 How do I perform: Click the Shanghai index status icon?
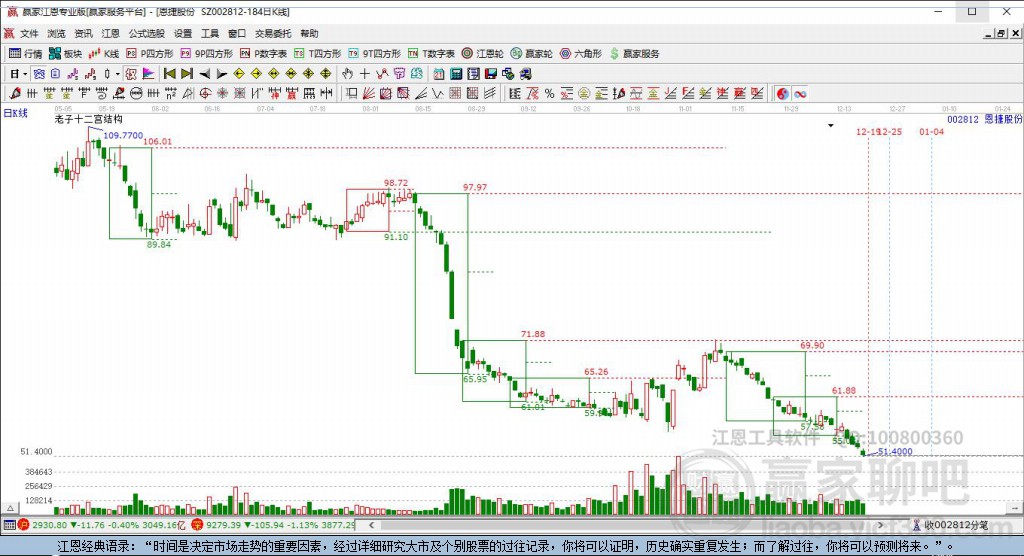click(23, 525)
